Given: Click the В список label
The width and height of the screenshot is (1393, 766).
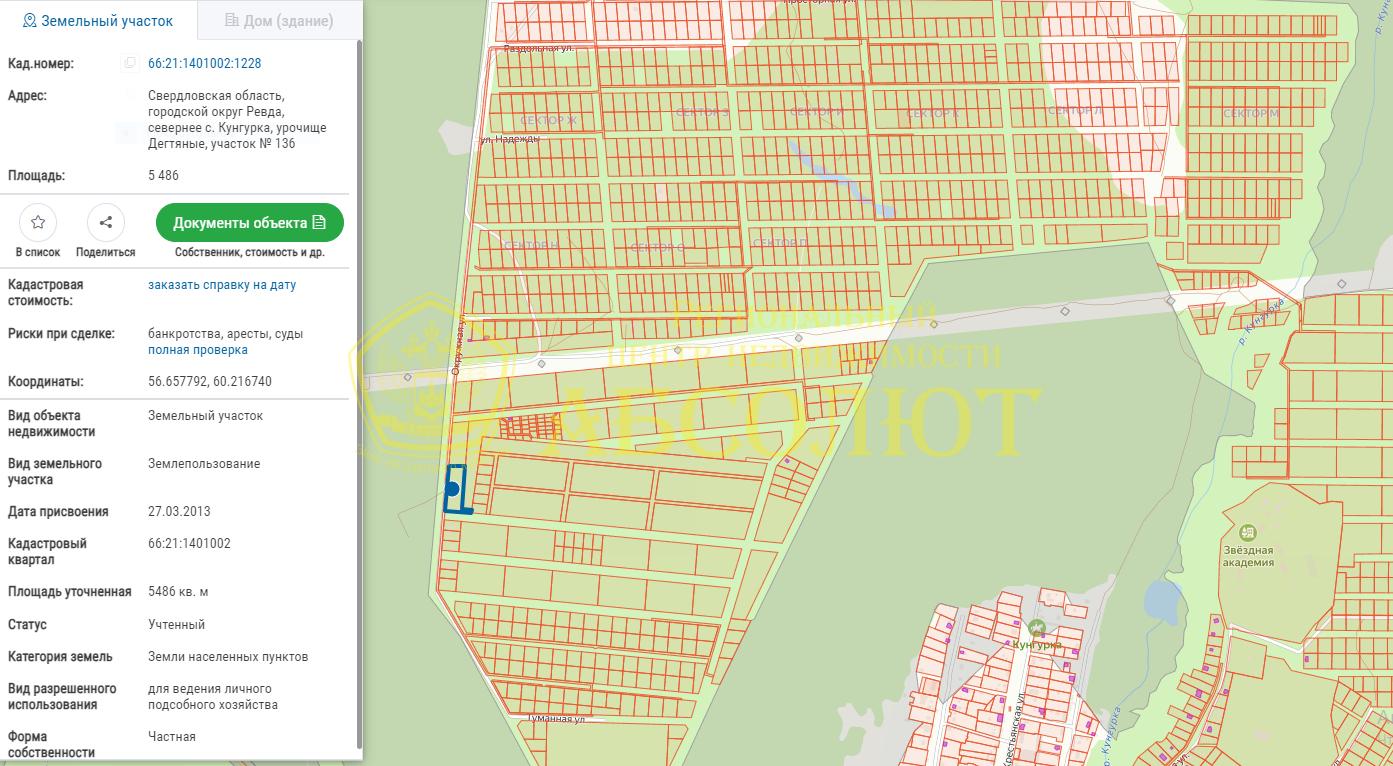Looking at the screenshot, I should point(38,253).
